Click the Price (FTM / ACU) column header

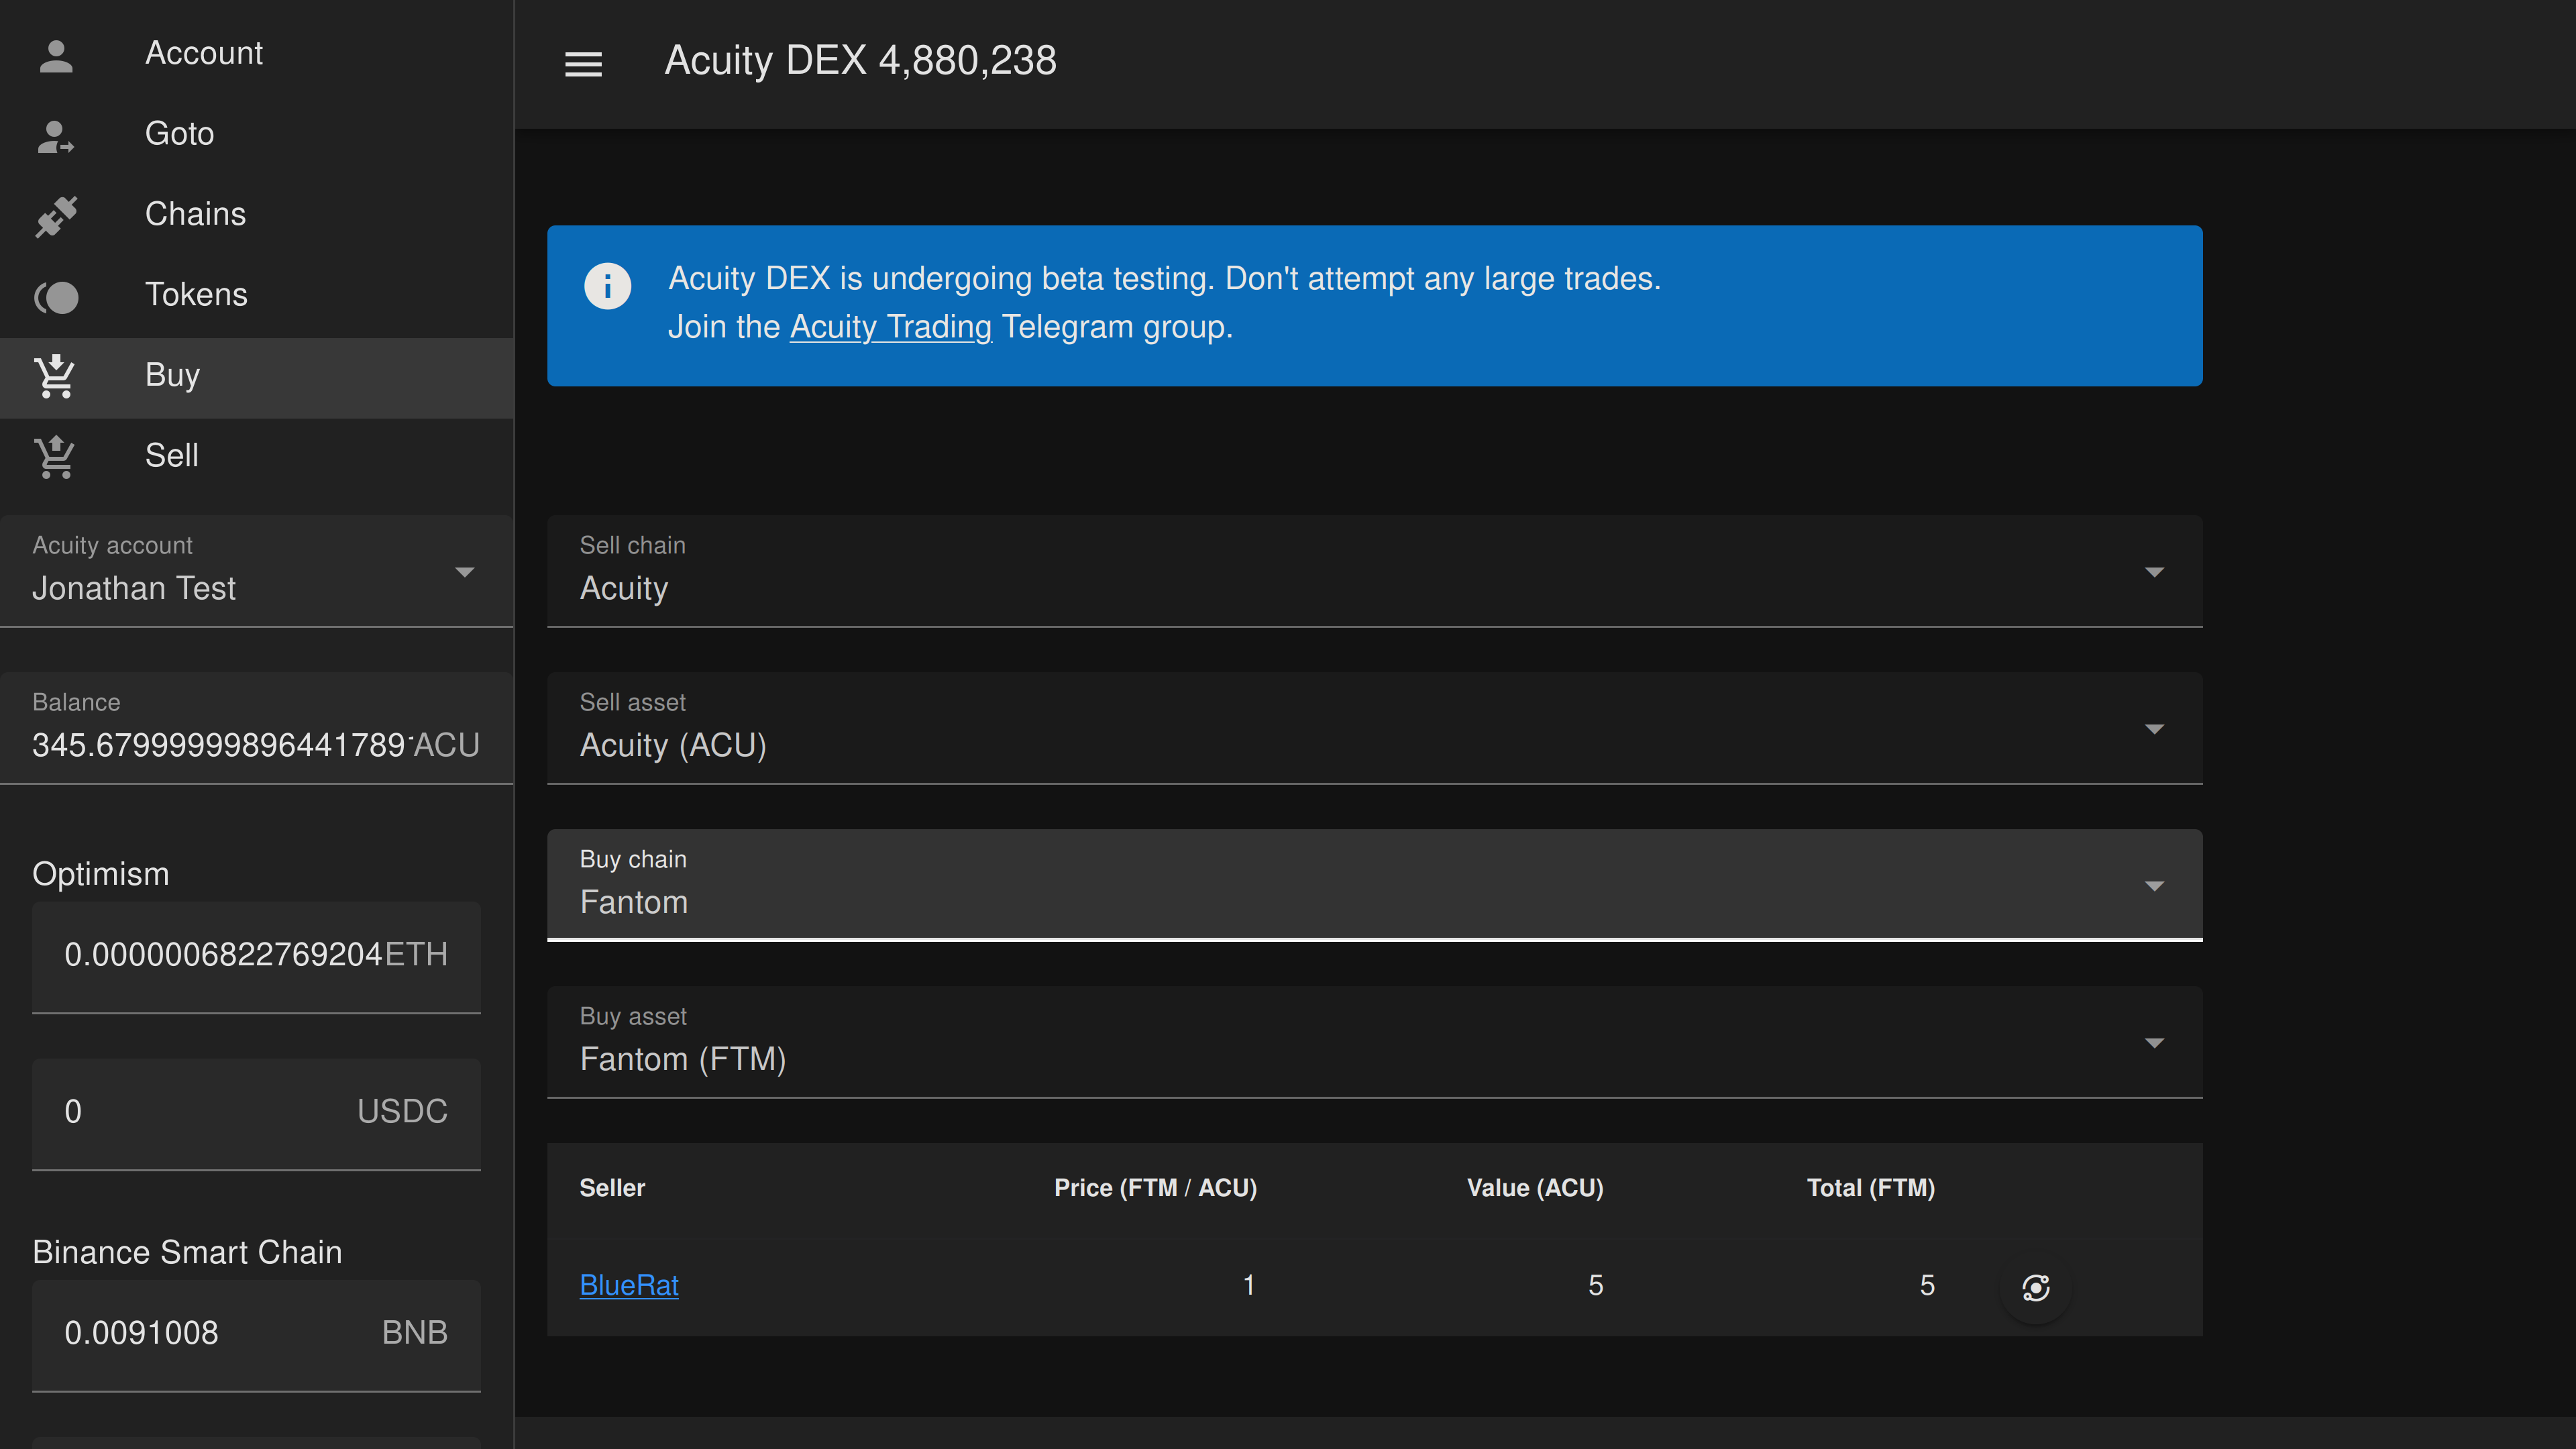[x=1155, y=1187]
